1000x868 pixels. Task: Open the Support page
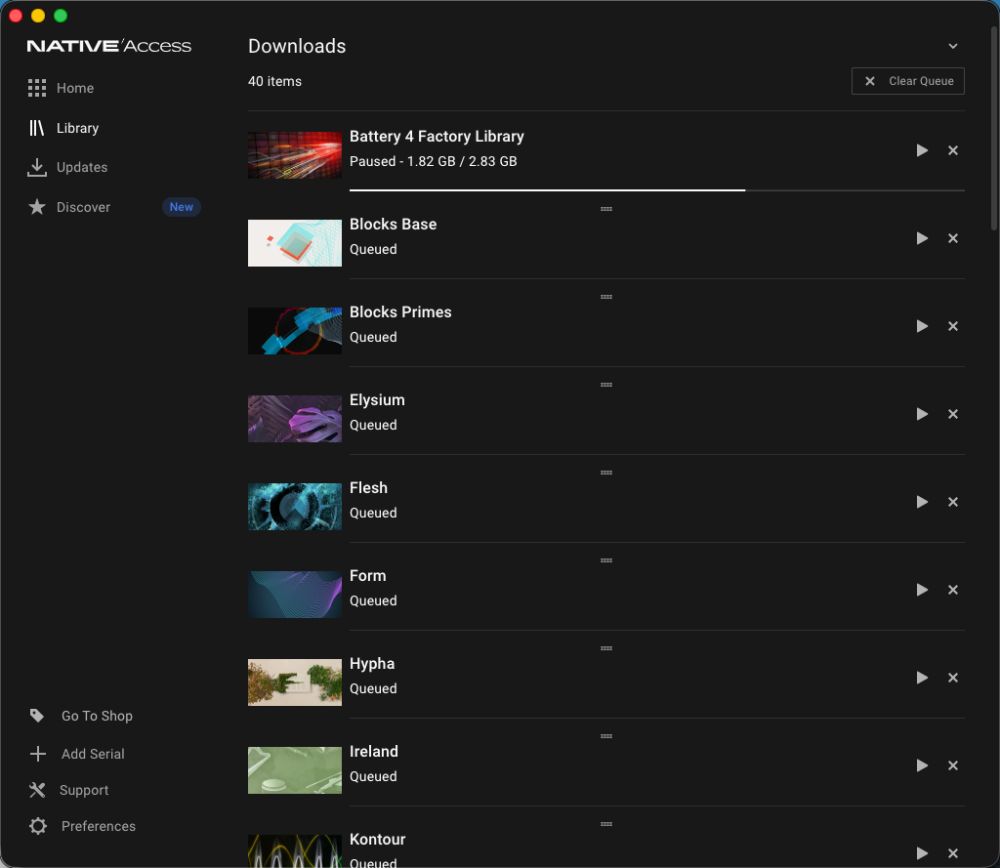click(83, 790)
